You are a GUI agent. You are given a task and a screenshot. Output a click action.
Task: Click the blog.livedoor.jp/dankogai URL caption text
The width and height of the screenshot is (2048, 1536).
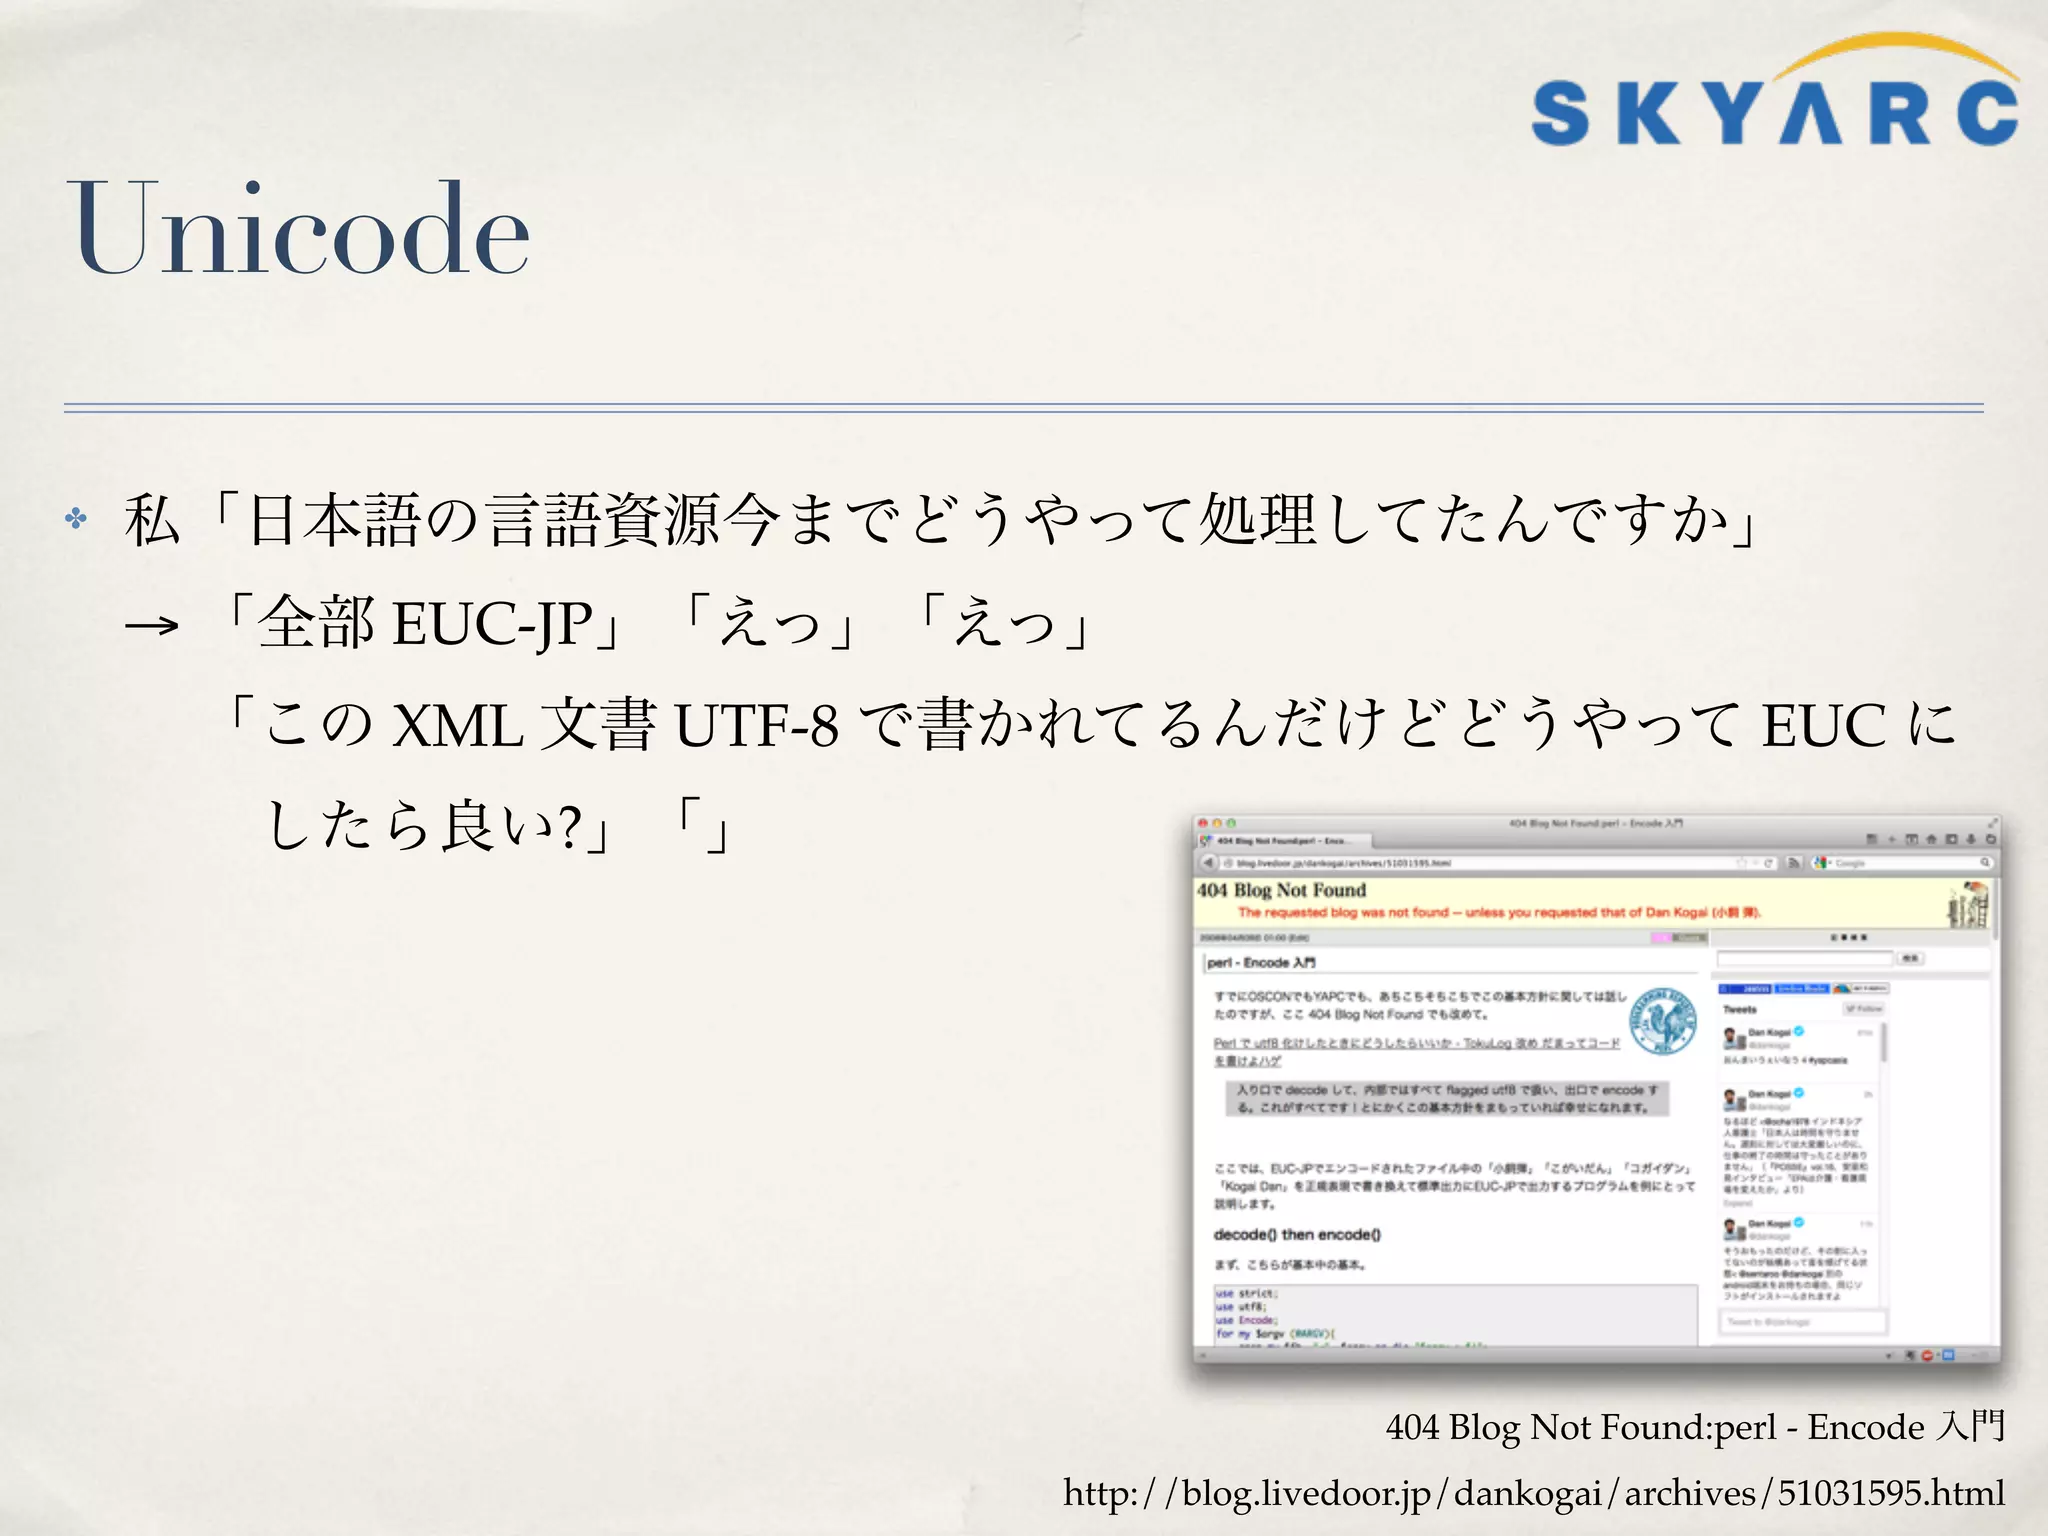tap(1534, 1493)
